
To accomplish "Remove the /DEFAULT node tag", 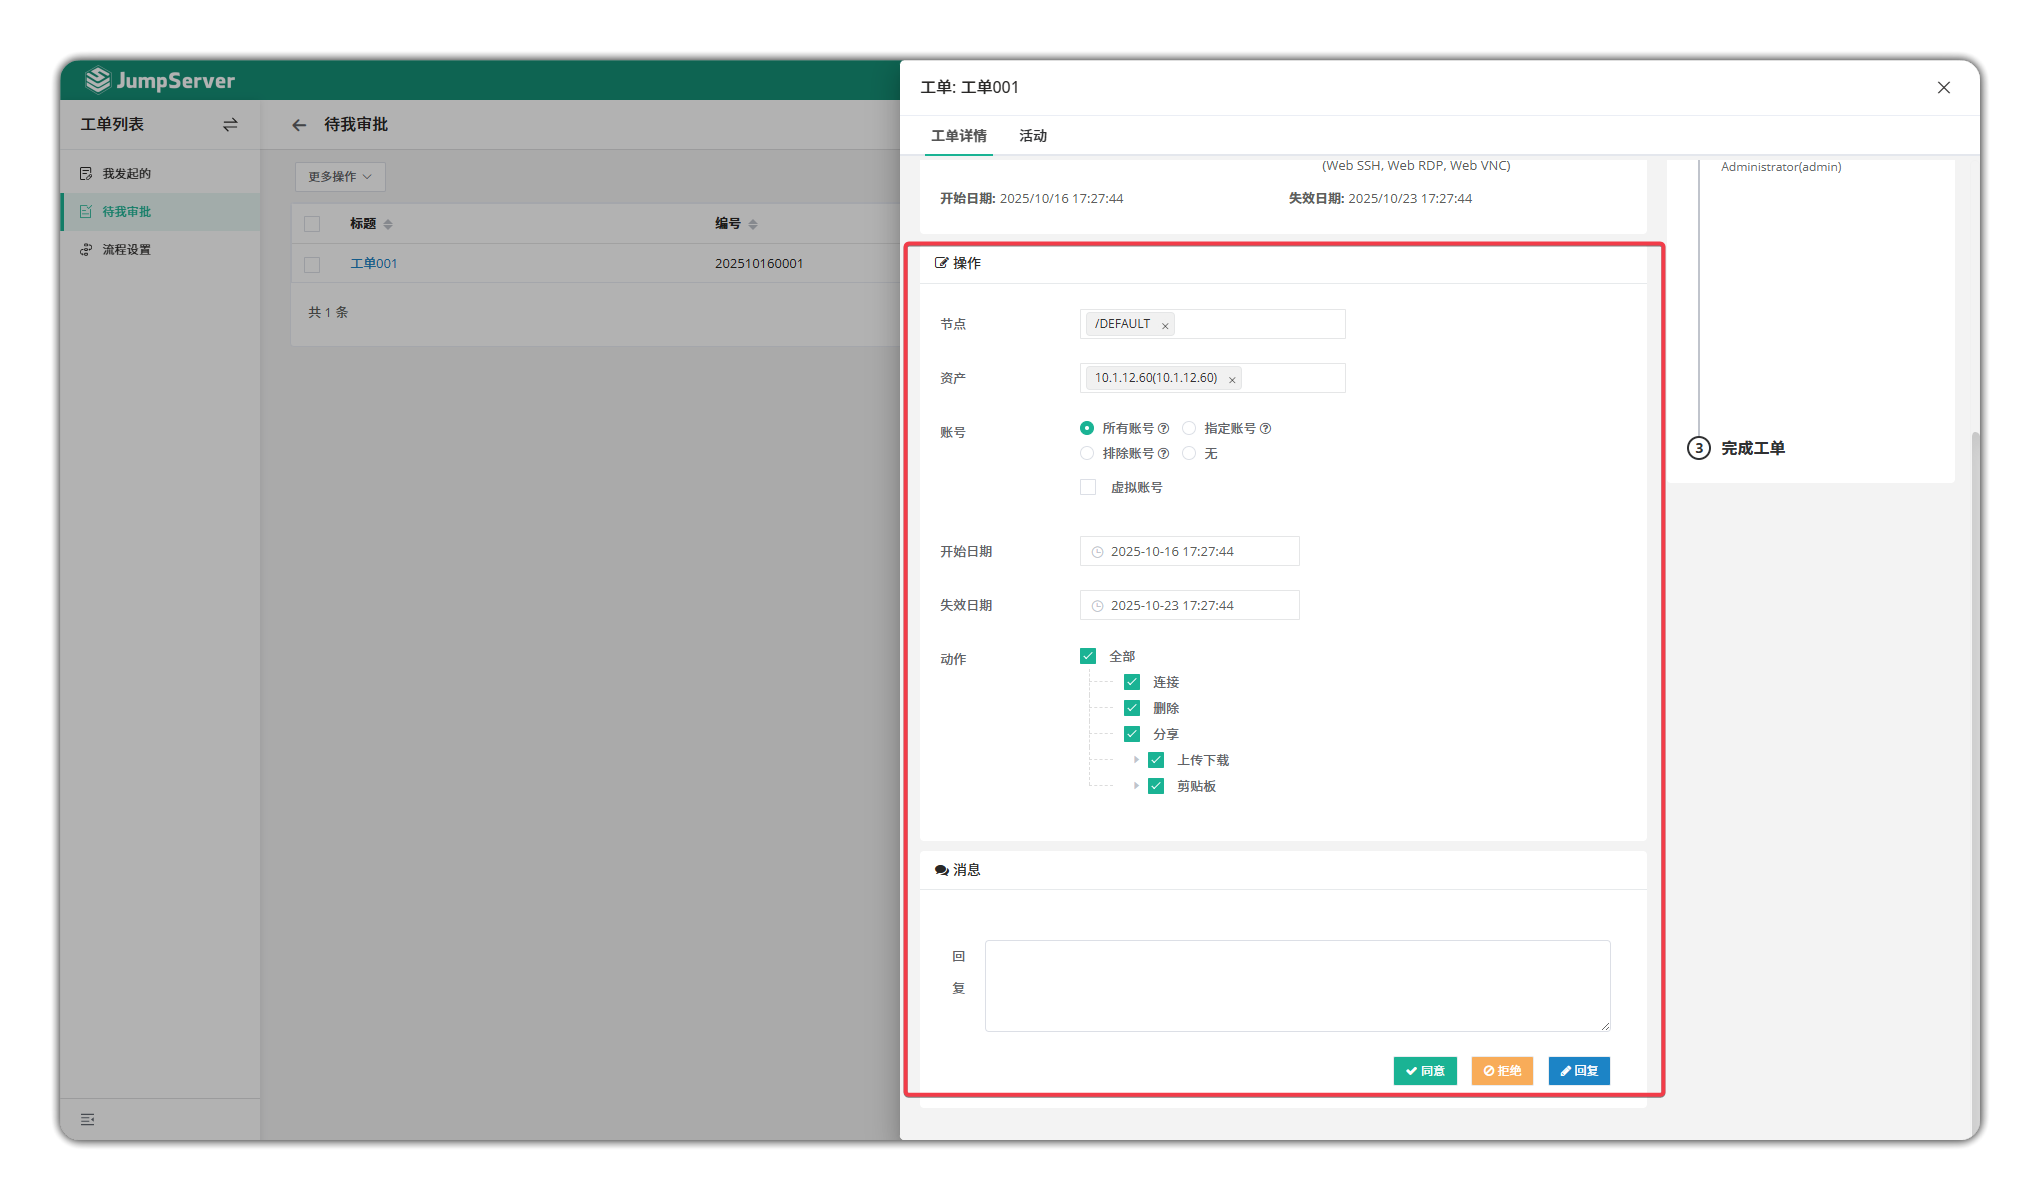I will pos(1165,325).
